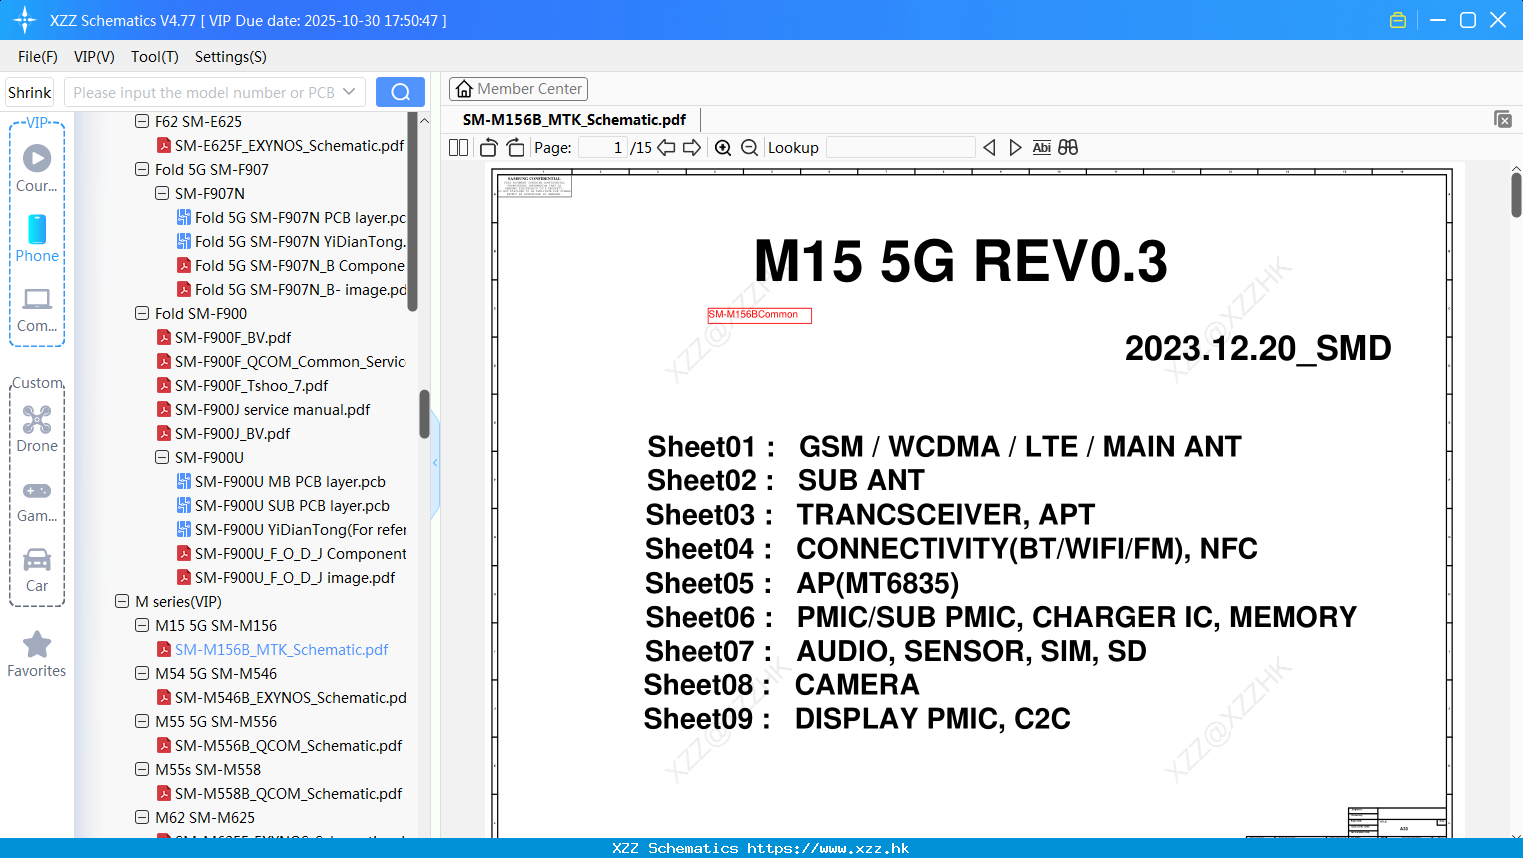Find previous lookup result triangle

click(989, 148)
